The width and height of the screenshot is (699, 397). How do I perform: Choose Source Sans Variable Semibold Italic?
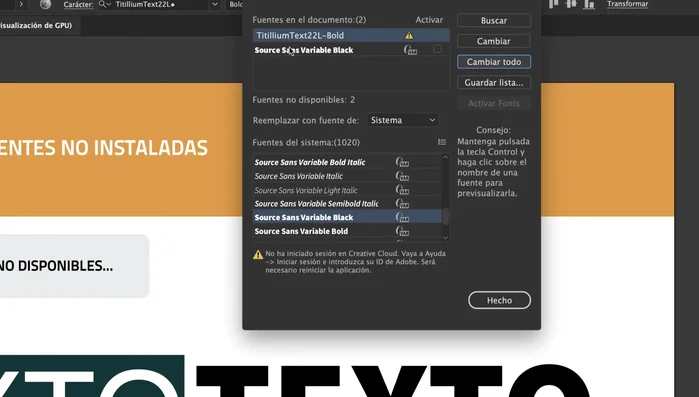click(347, 204)
